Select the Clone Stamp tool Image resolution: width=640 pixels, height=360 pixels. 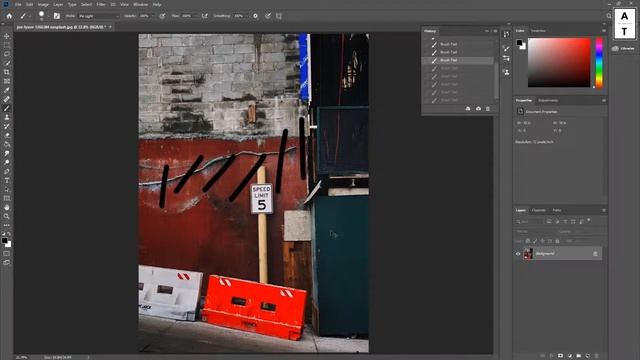(x=7, y=117)
